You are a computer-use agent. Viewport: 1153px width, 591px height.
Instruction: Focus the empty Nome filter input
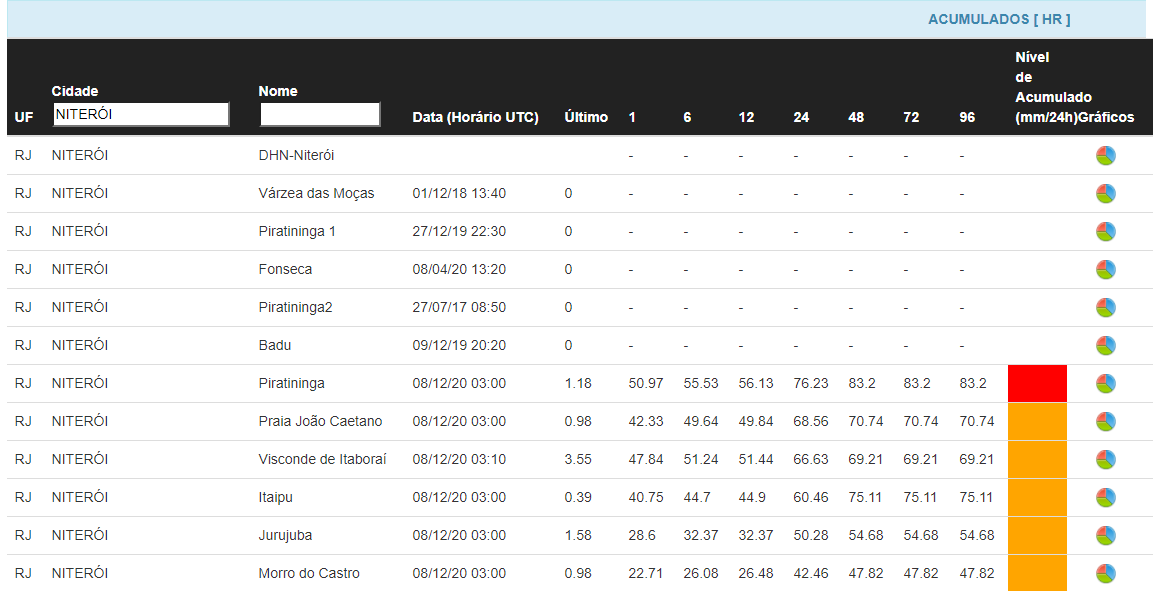[320, 115]
